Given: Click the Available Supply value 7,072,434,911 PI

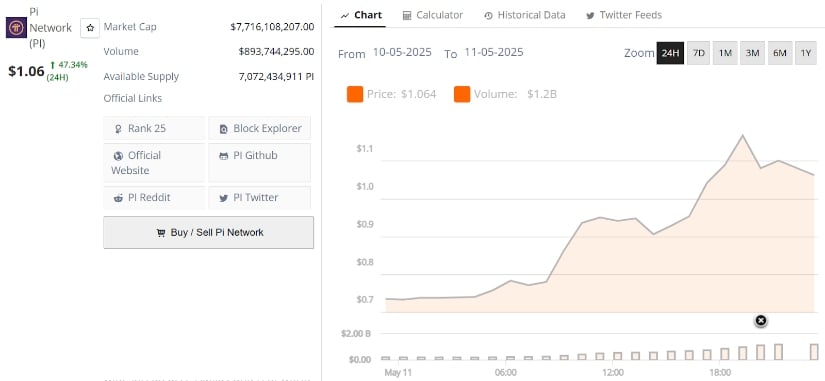Looking at the screenshot, I should click(276, 76).
